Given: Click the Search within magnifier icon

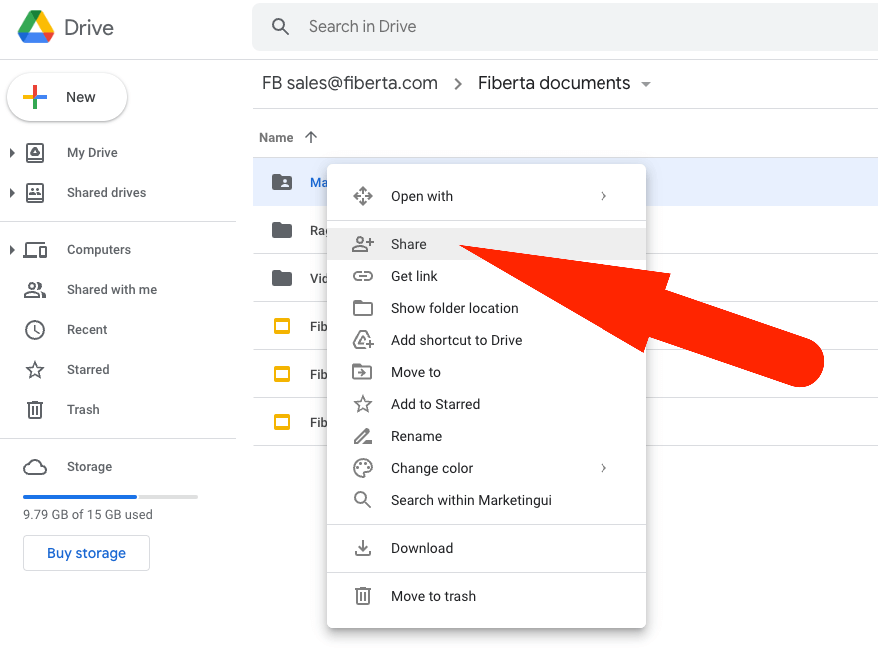Looking at the screenshot, I should click(363, 500).
